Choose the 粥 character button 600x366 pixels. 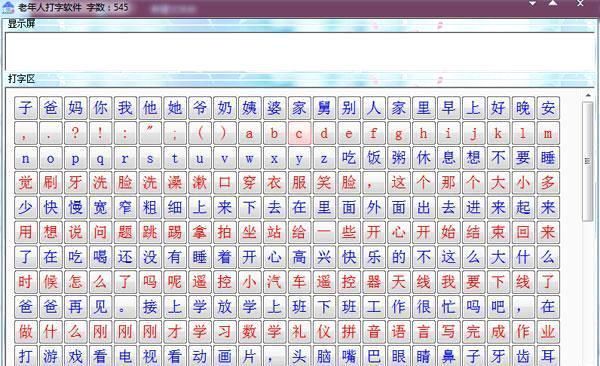pyautogui.click(x=399, y=158)
